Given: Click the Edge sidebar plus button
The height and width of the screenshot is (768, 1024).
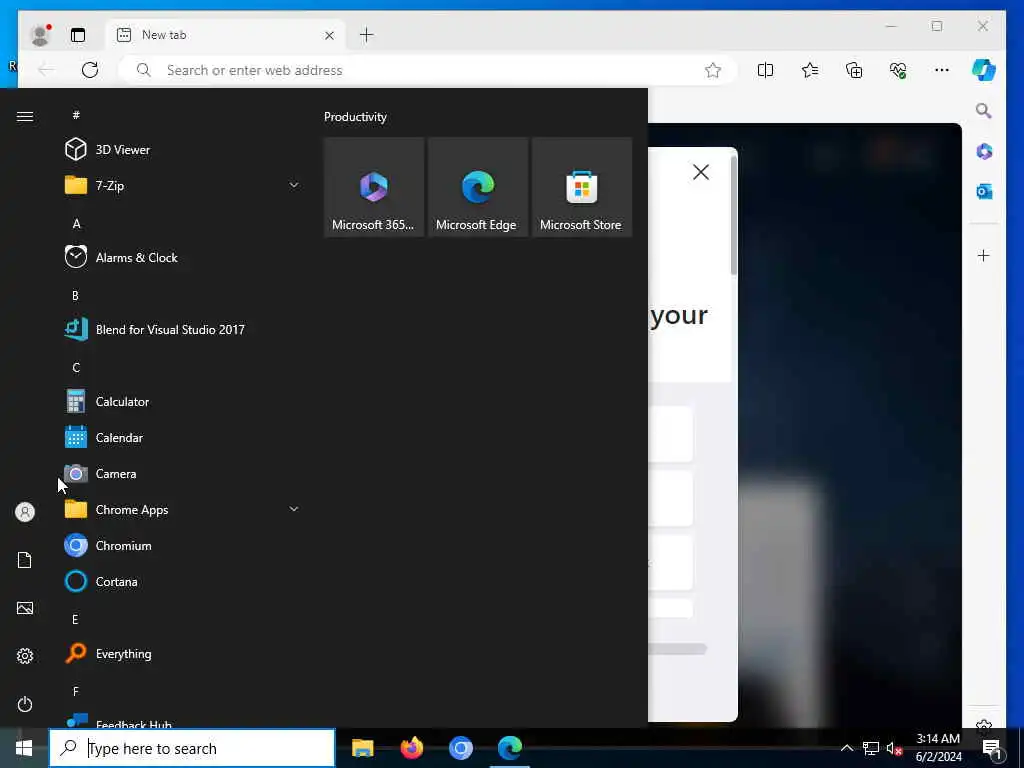Looking at the screenshot, I should 984,255.
